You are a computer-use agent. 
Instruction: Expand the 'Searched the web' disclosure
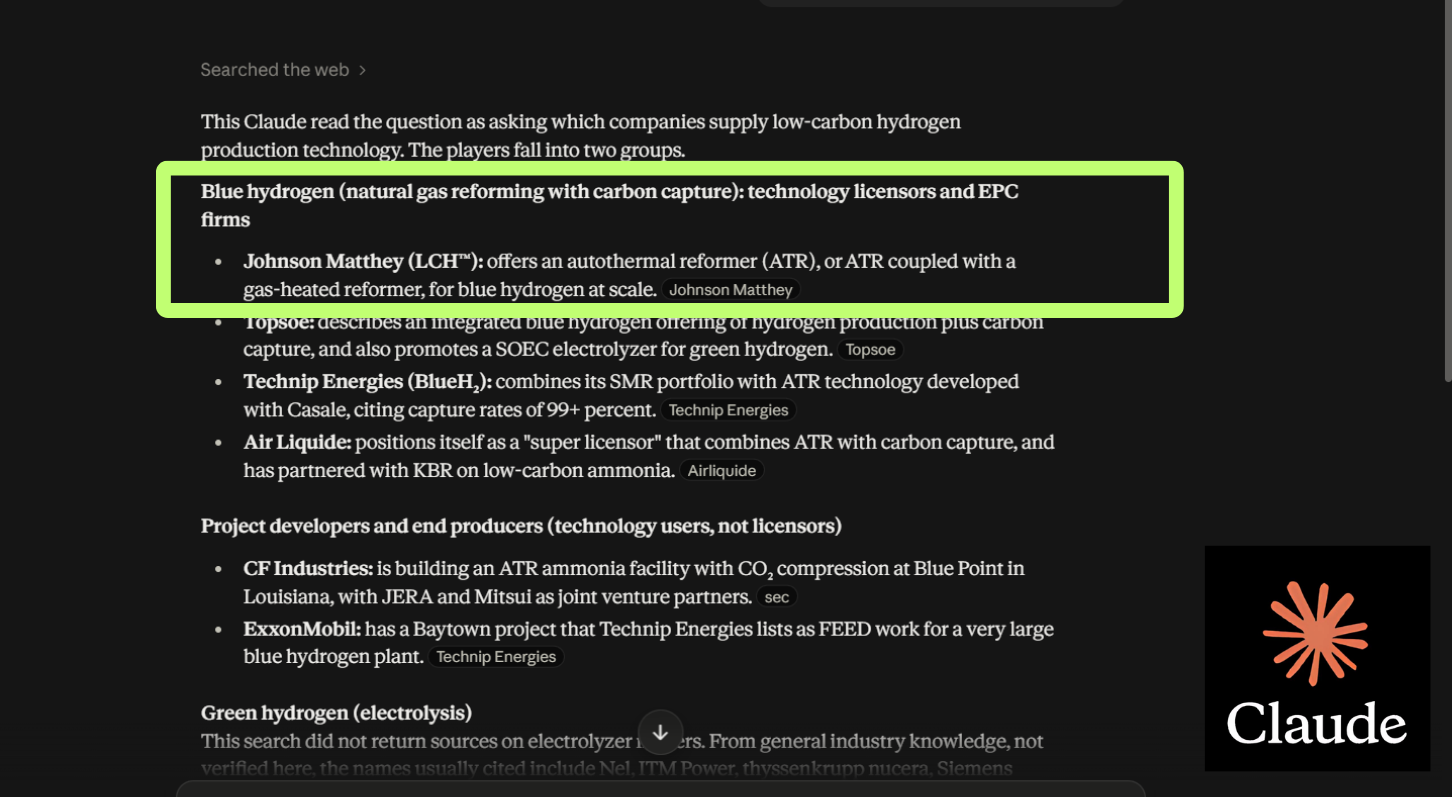click(x=283, y=70)
